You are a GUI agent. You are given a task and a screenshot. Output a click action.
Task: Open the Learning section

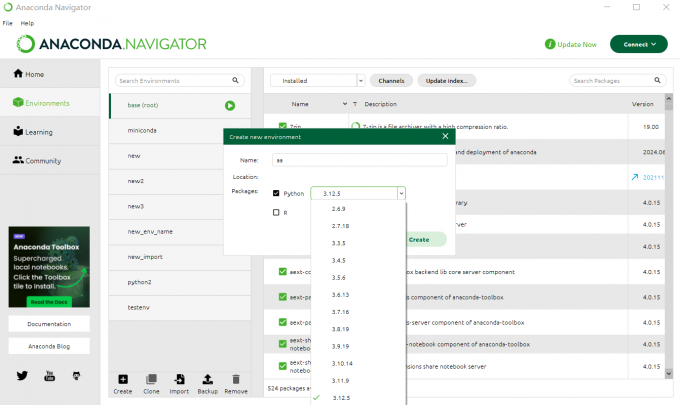pyautogui.click(x=33, y=132)
